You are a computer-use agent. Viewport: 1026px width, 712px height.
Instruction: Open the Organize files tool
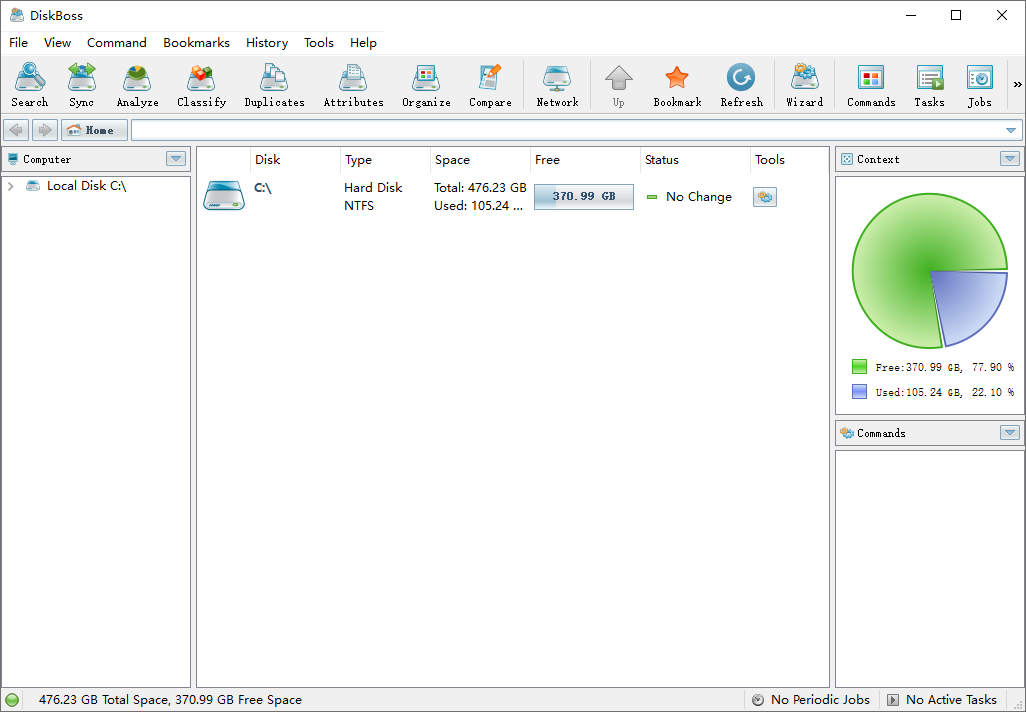pos(426,85)
